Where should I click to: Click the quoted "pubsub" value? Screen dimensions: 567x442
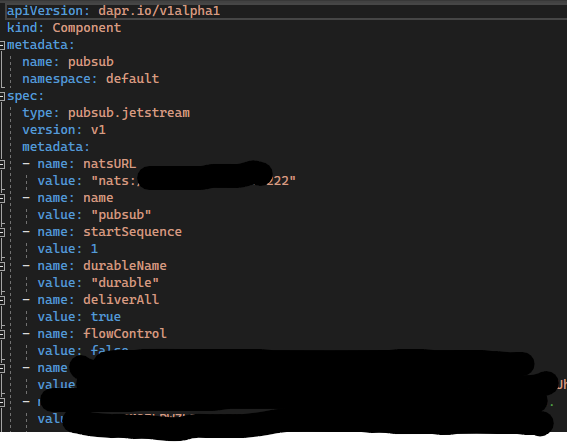(121, 215)
